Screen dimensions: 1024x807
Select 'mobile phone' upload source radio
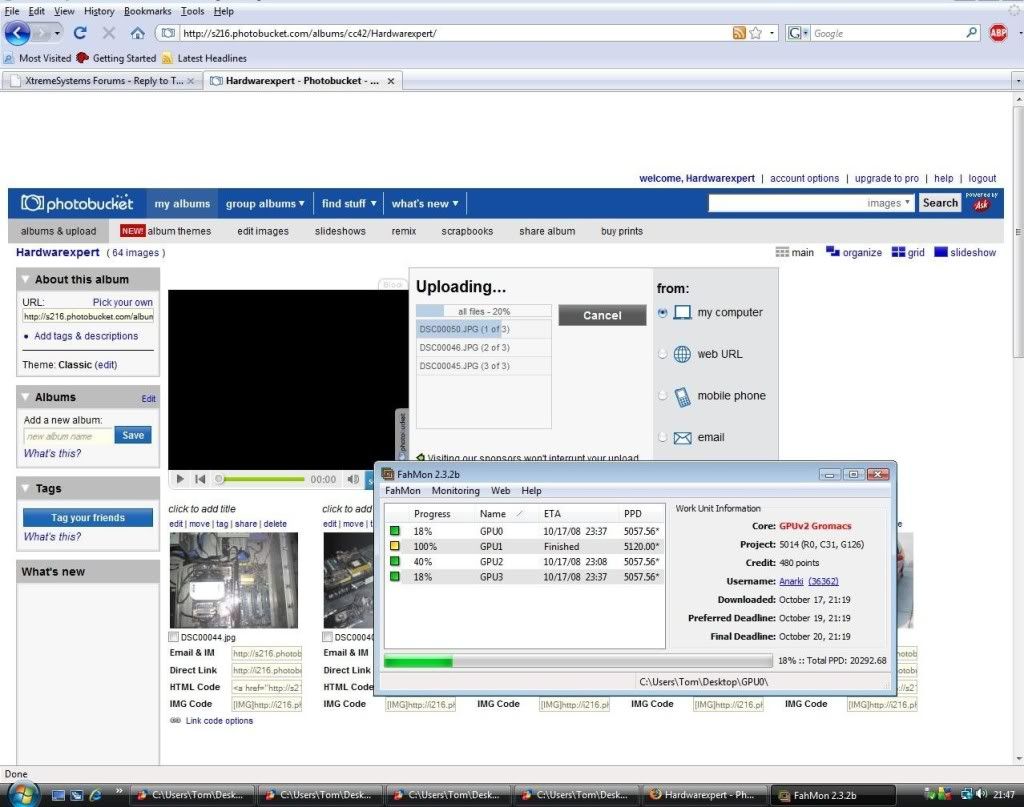coord(662,396)
